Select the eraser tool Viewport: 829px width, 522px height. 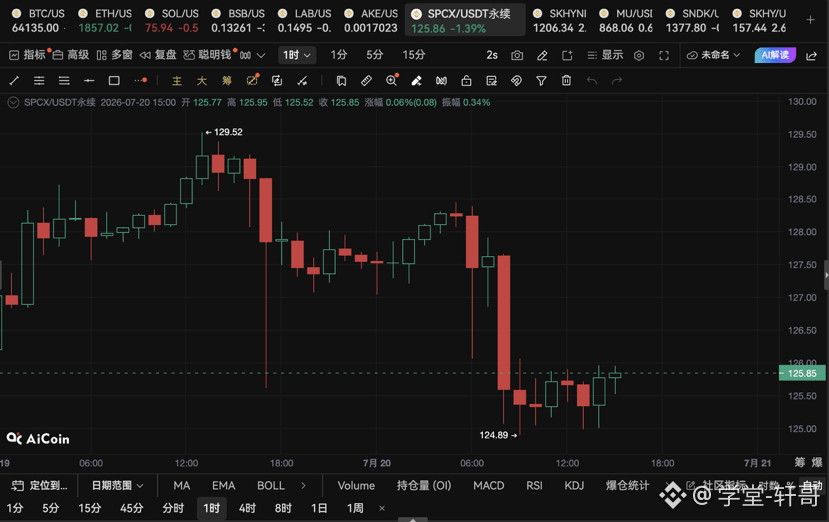pos(416,80)
